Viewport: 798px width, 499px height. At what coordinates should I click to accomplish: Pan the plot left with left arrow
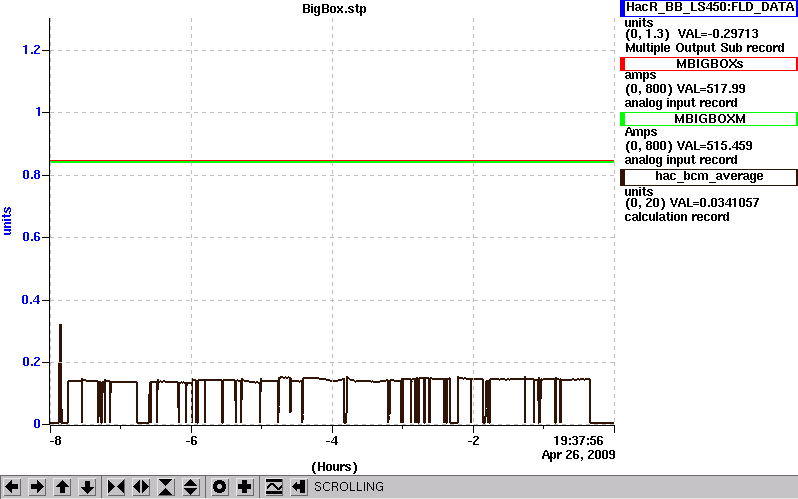point(12,487)
